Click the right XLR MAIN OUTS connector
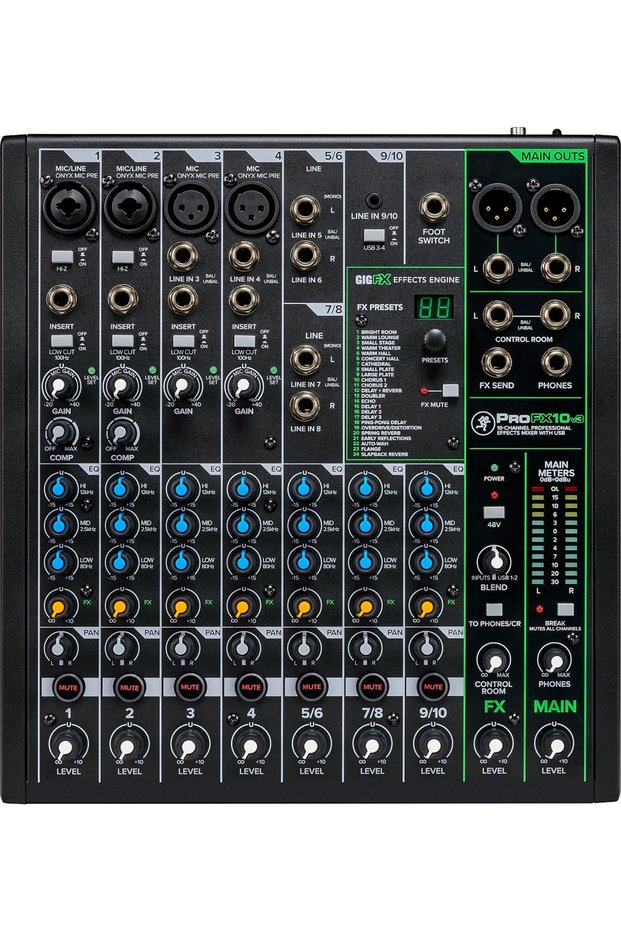Screen dimensions: 621x931 555,208
